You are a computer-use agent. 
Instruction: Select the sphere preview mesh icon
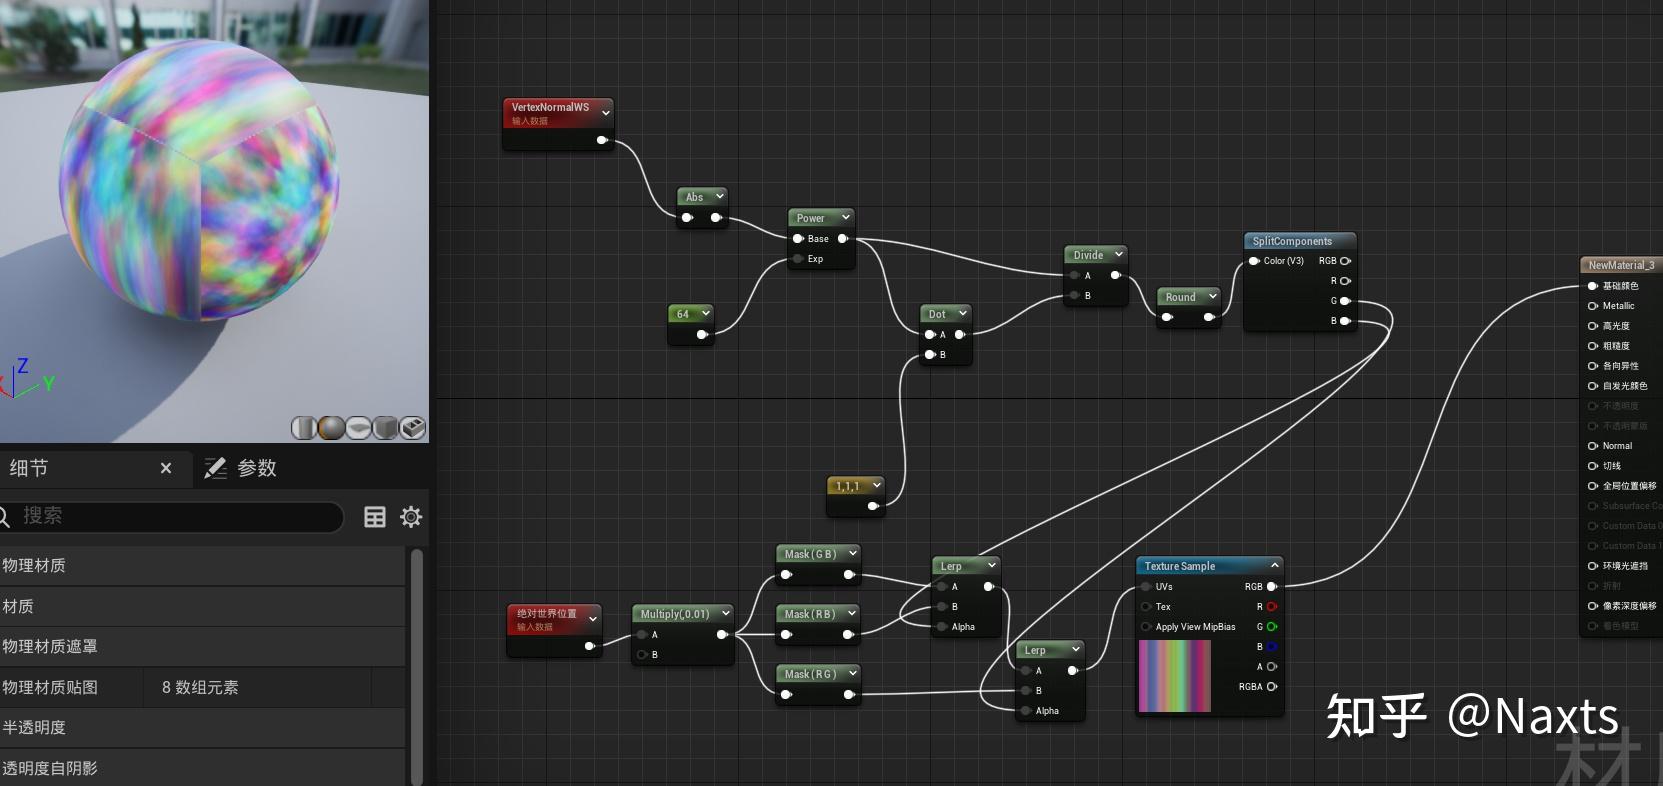point(331,428)
